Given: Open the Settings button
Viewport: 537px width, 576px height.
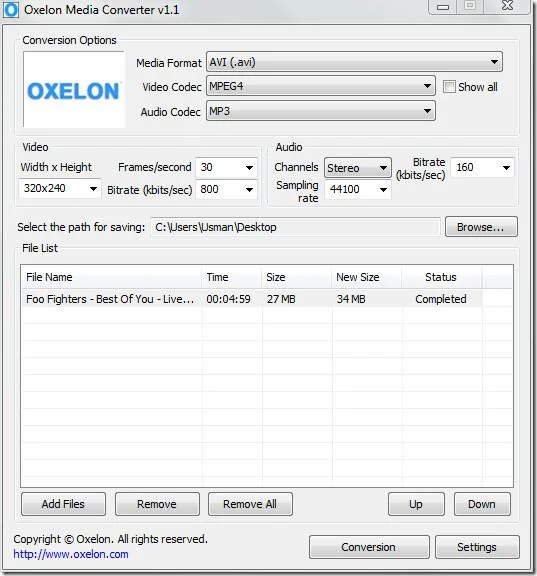Looking at the screenshot, I should (x=477, y=547).
